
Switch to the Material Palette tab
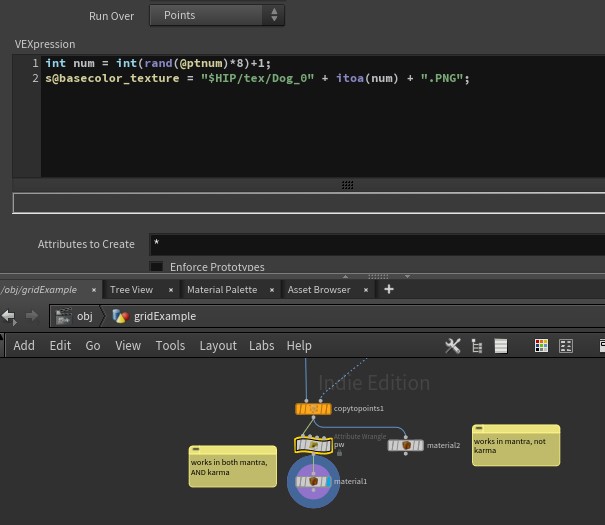[222, 289]
